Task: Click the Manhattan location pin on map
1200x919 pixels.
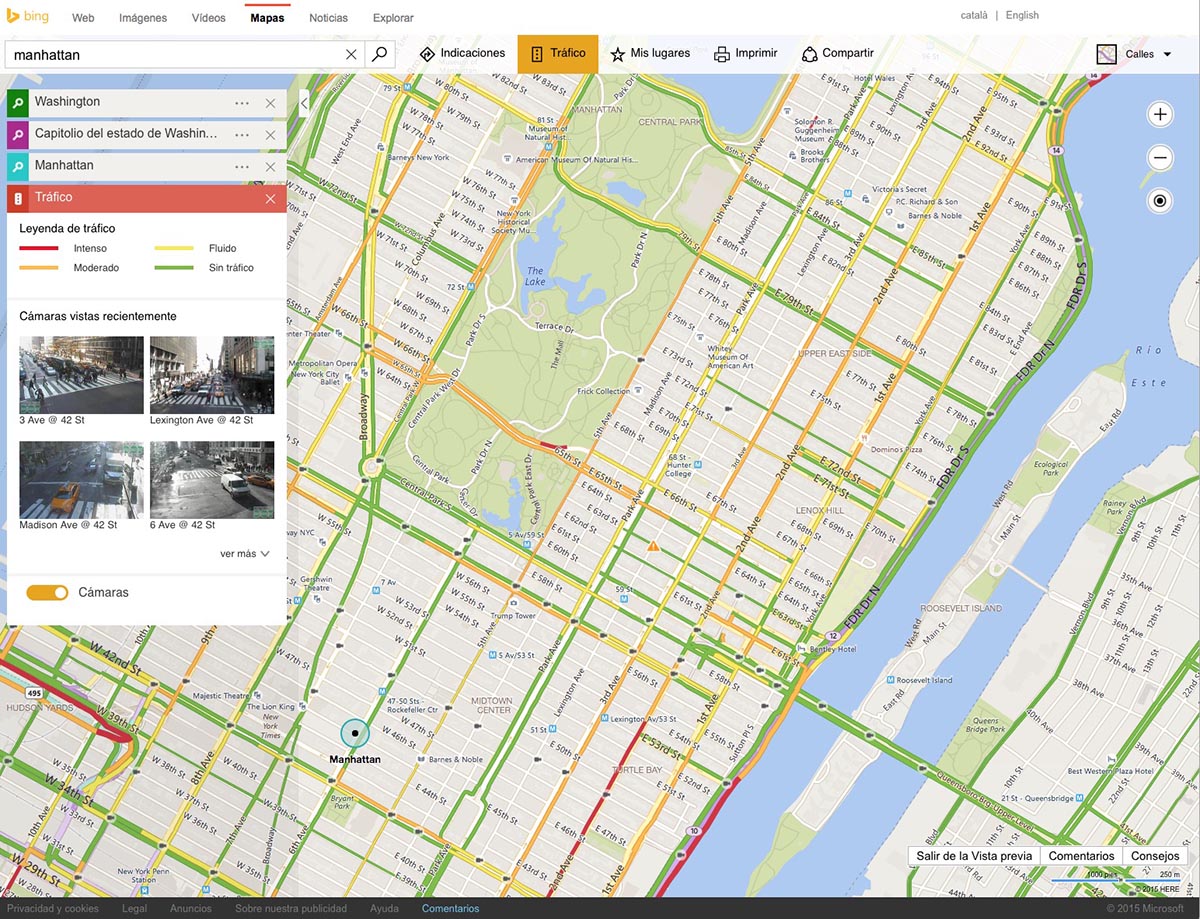Action: coord(354,733)
